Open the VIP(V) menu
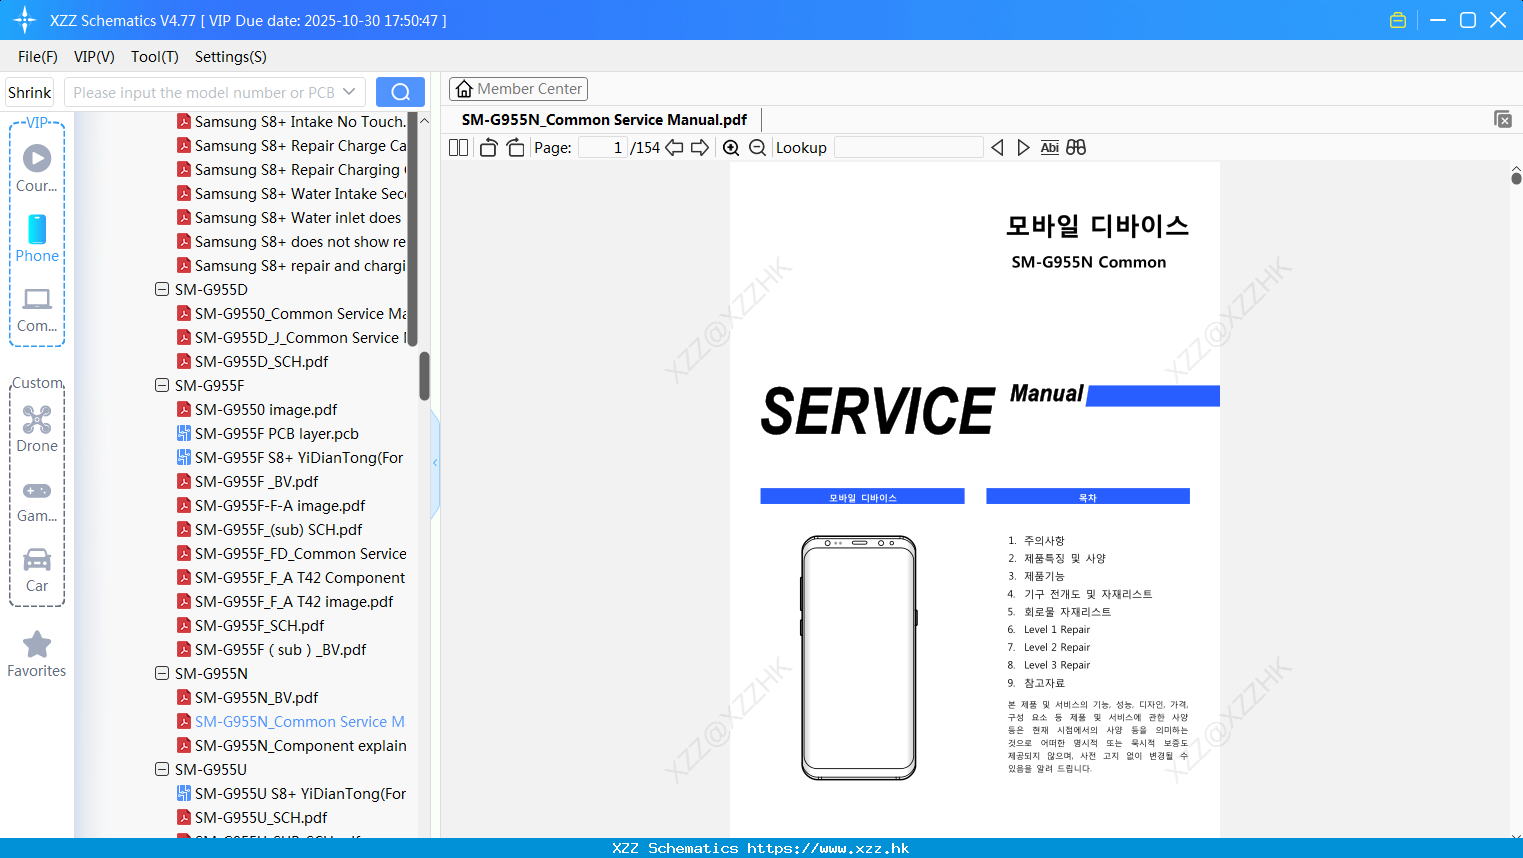Viewport: 1523px width, 858px height. 94,57
